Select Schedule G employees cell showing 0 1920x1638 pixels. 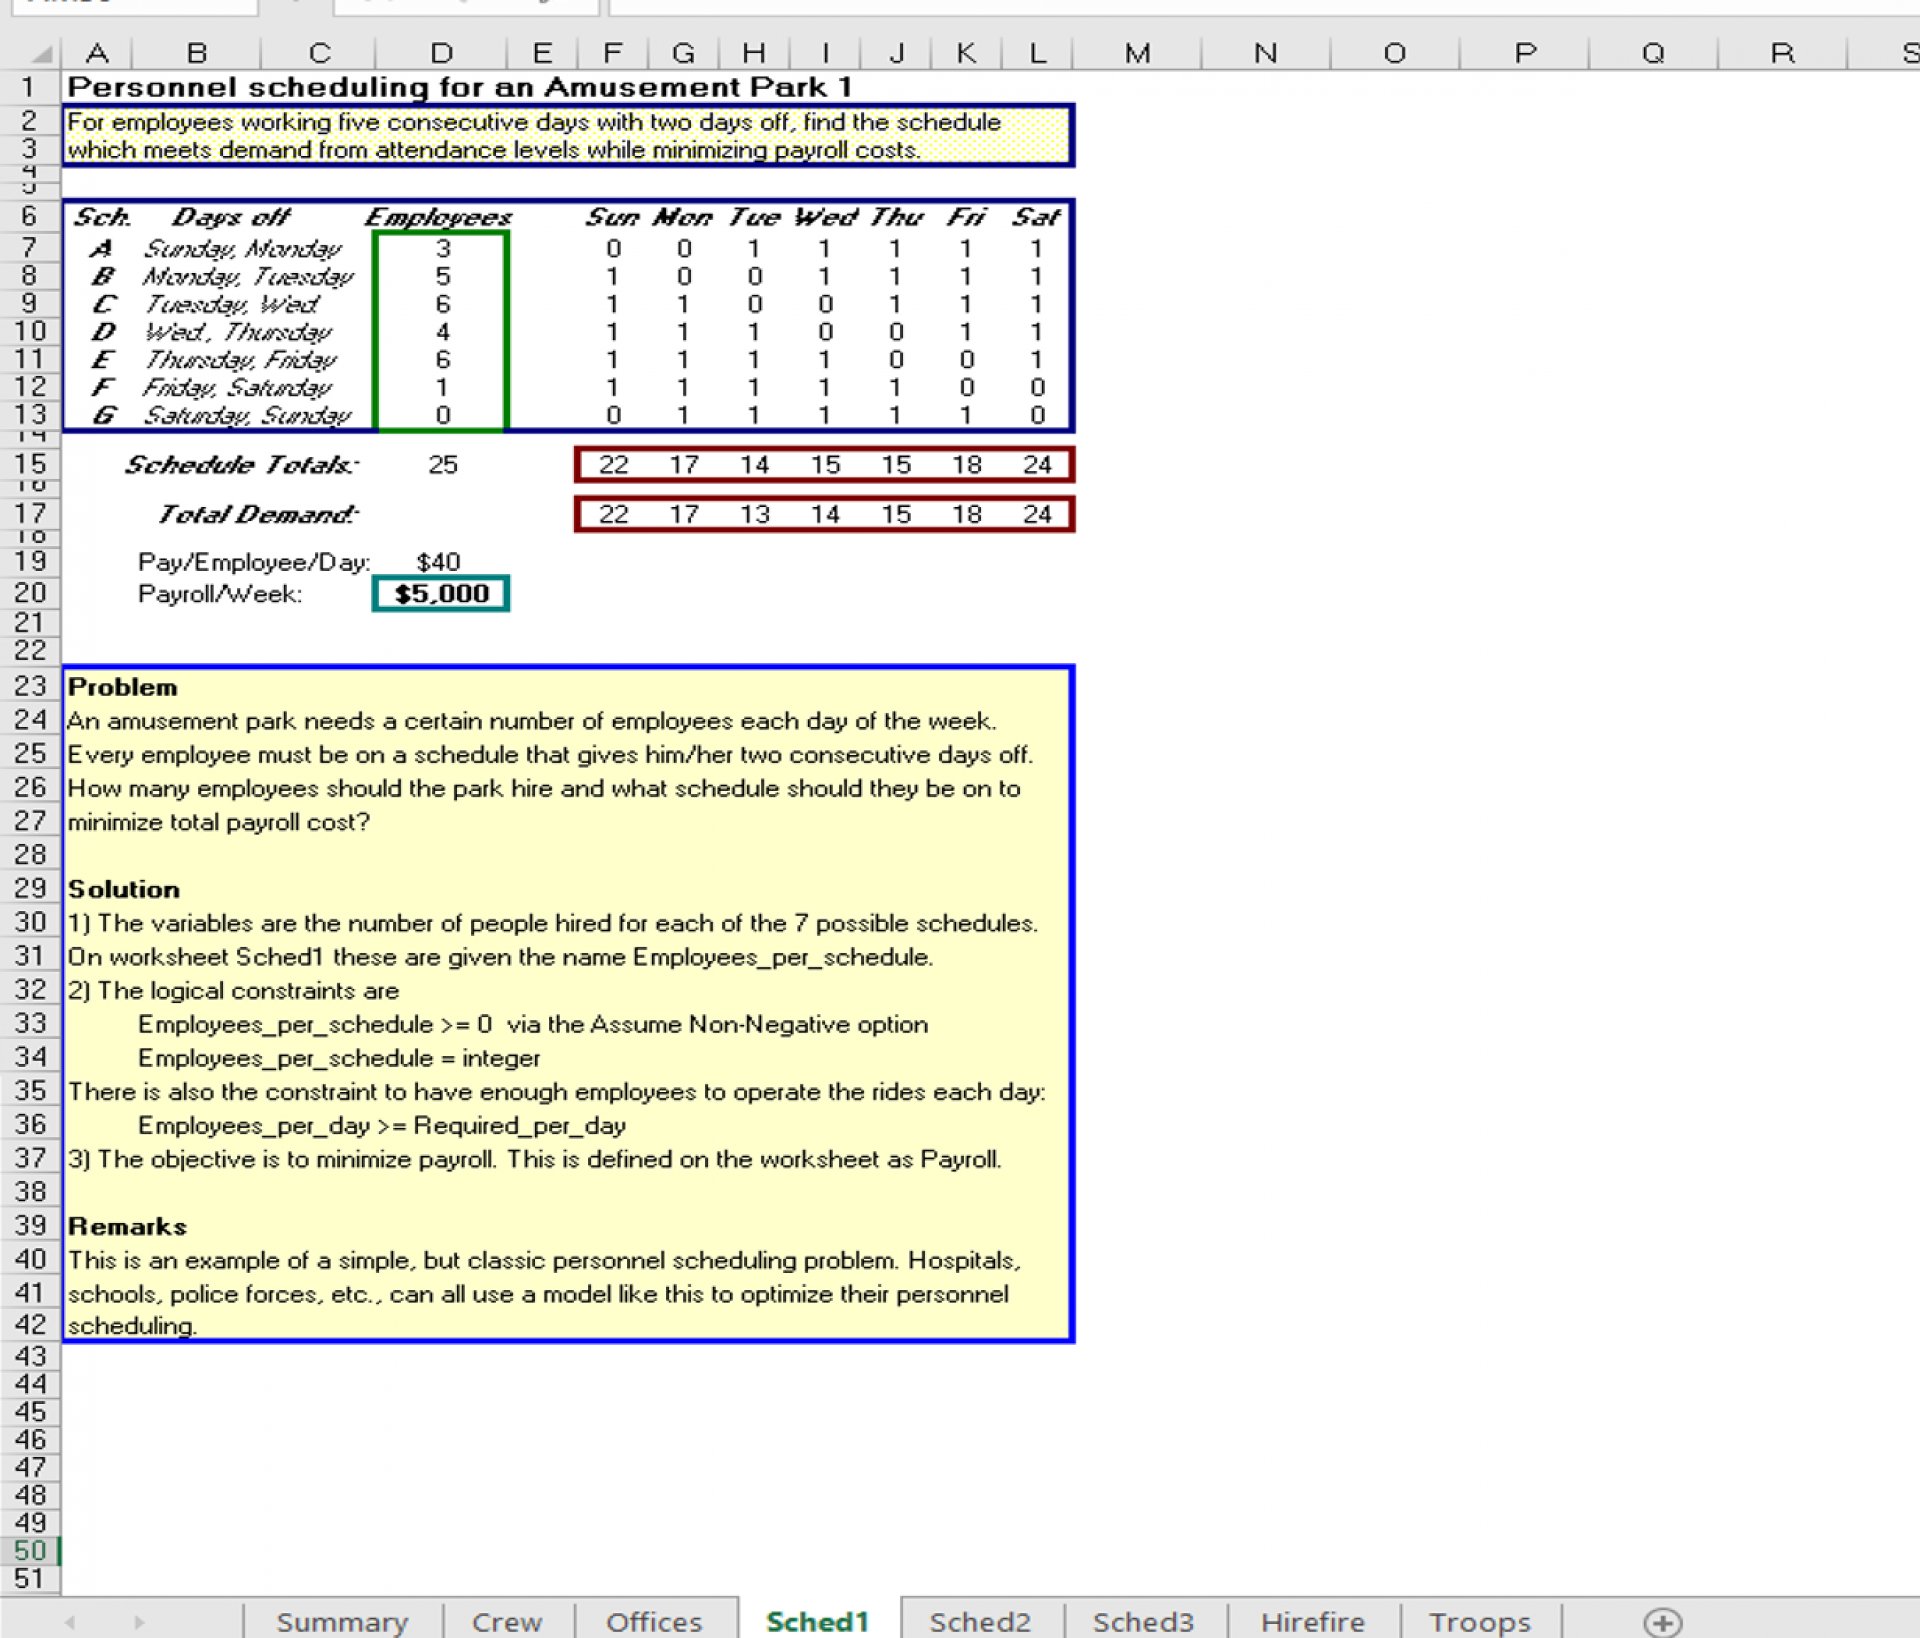442,414
